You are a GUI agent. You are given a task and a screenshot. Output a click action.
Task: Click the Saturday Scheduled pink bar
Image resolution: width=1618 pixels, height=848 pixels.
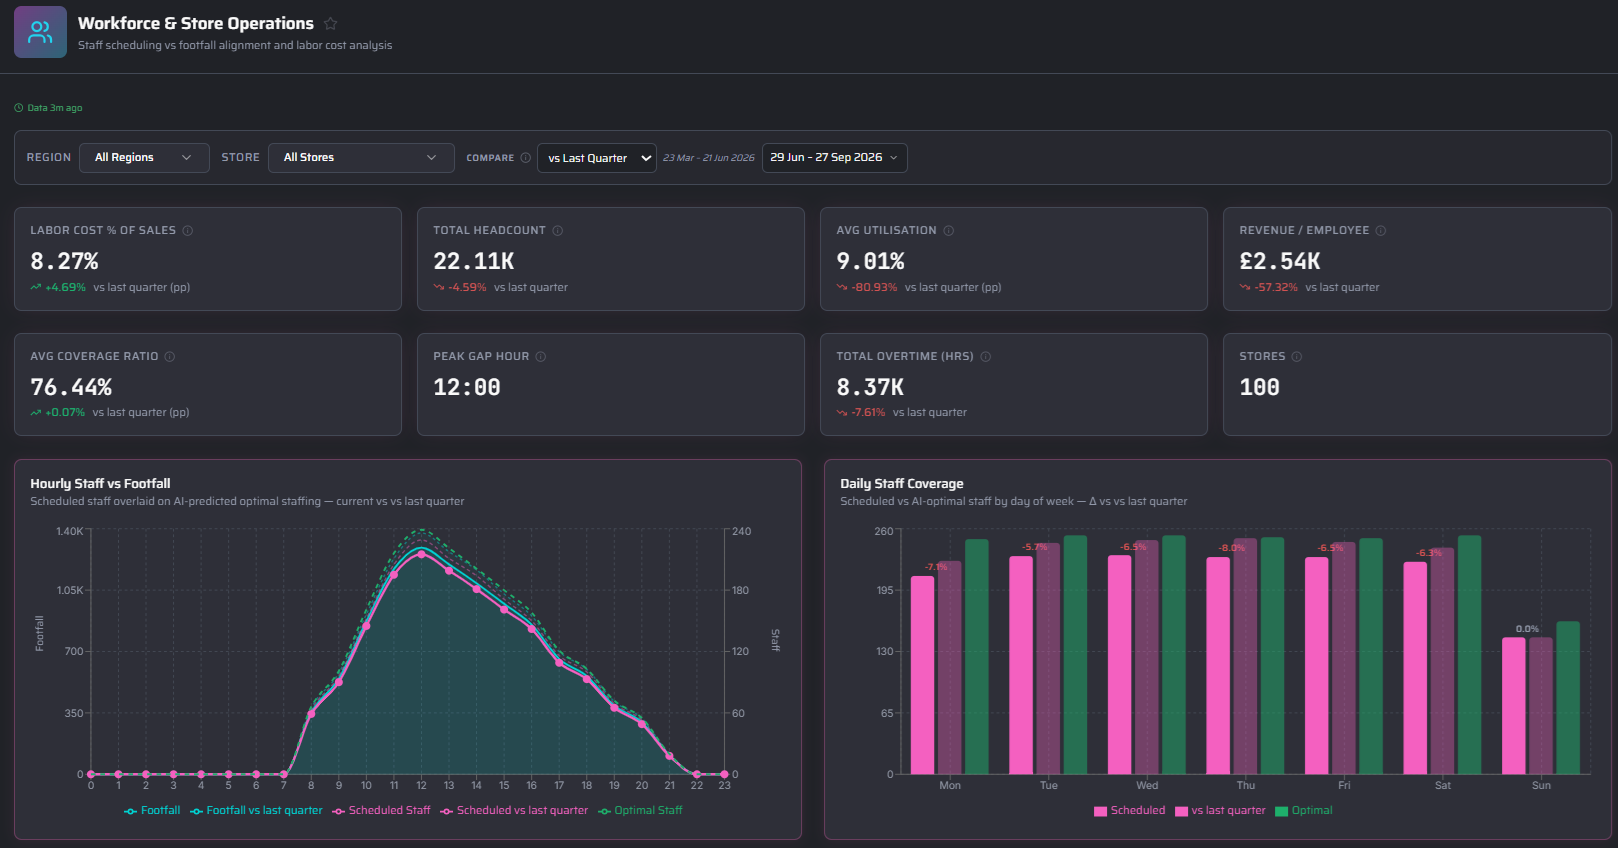(1415, 668)
